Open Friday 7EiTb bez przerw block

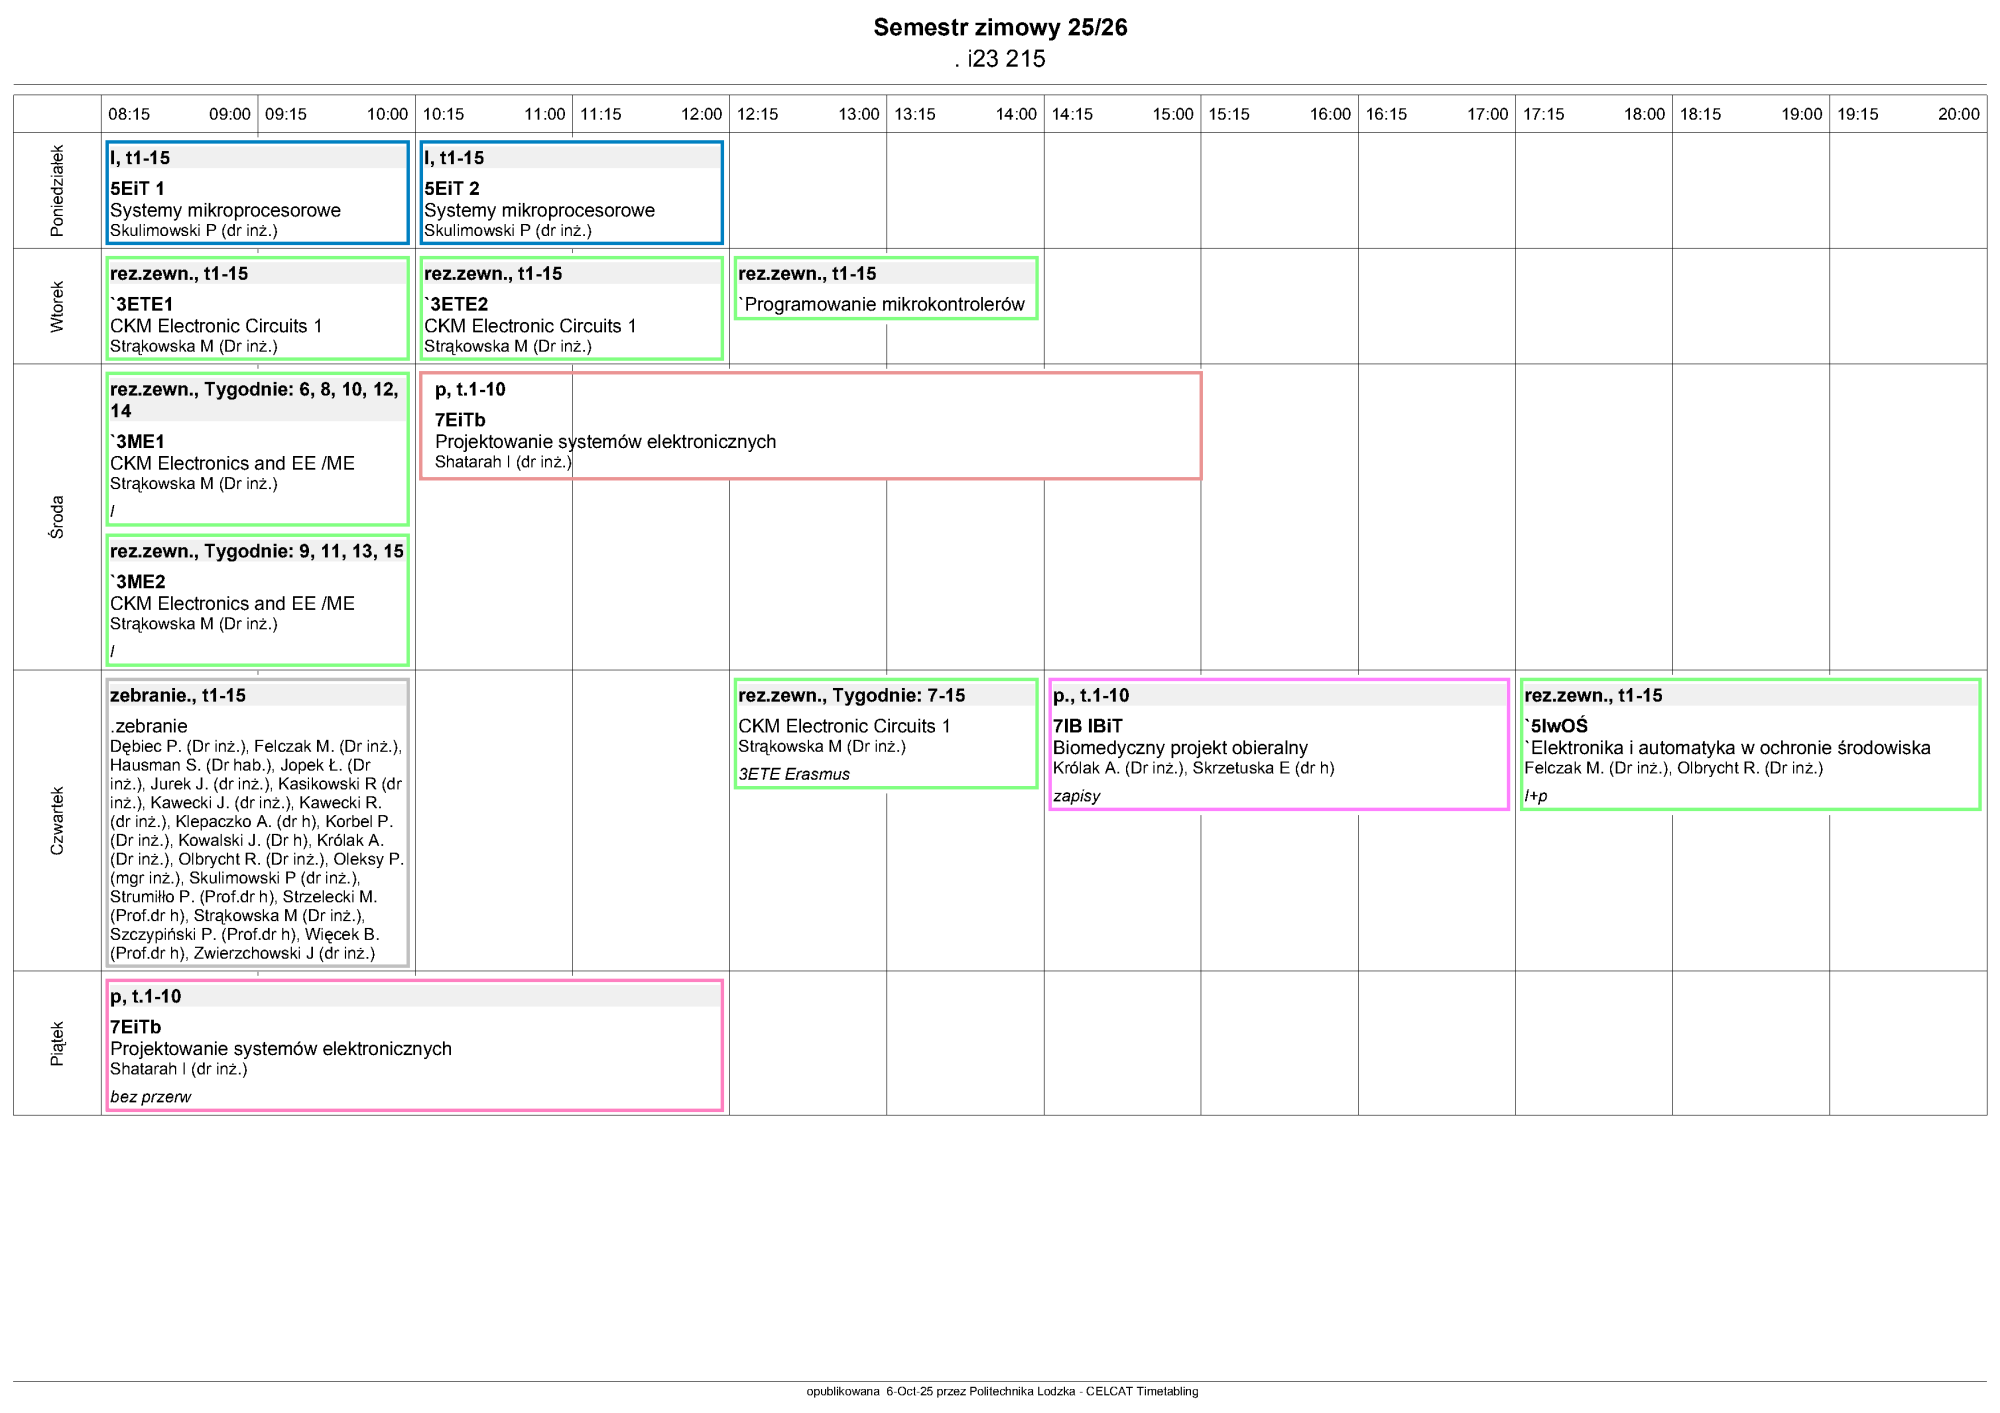click(x=414, y=1046)
